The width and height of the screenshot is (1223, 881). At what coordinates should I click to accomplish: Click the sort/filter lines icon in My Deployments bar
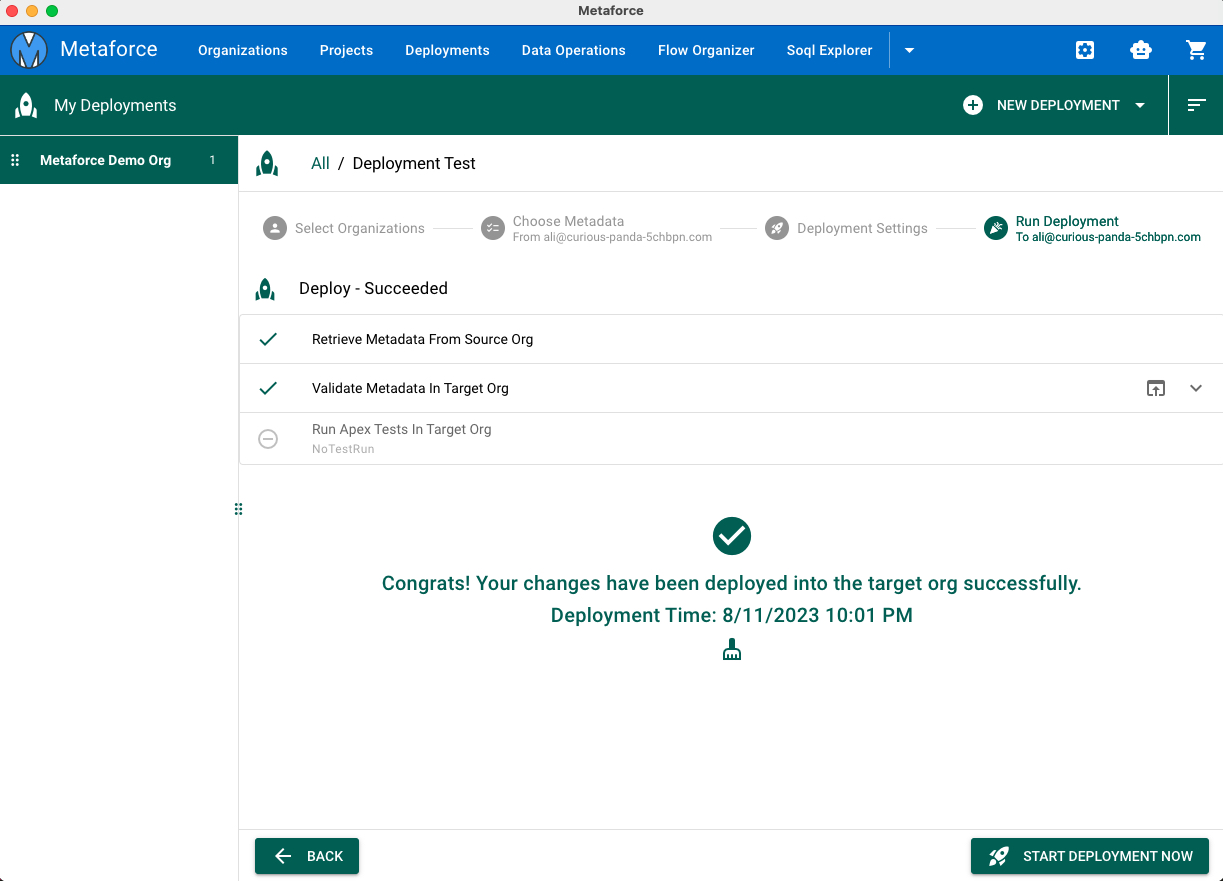[x=1197, y=105]
